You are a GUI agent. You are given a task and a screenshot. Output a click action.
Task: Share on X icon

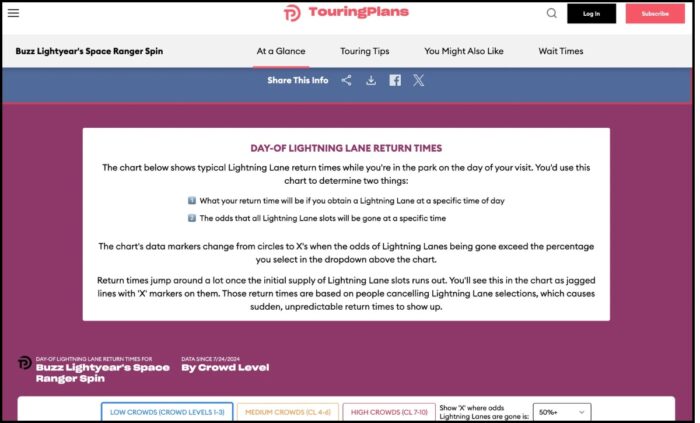[419, 80]
